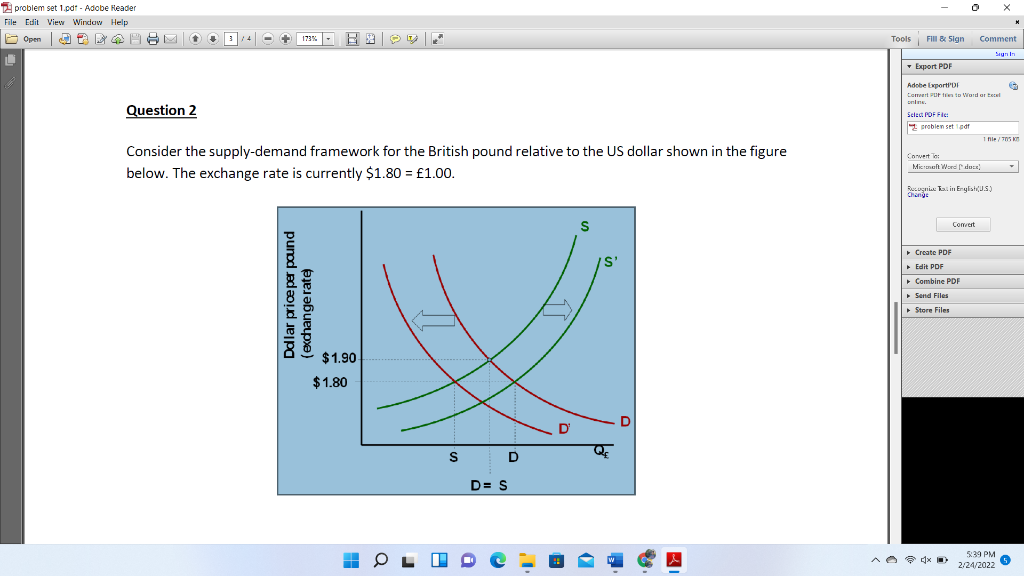Switch to the Tools pane
This screenshot has height=576, width=1024.
(901, 39)
